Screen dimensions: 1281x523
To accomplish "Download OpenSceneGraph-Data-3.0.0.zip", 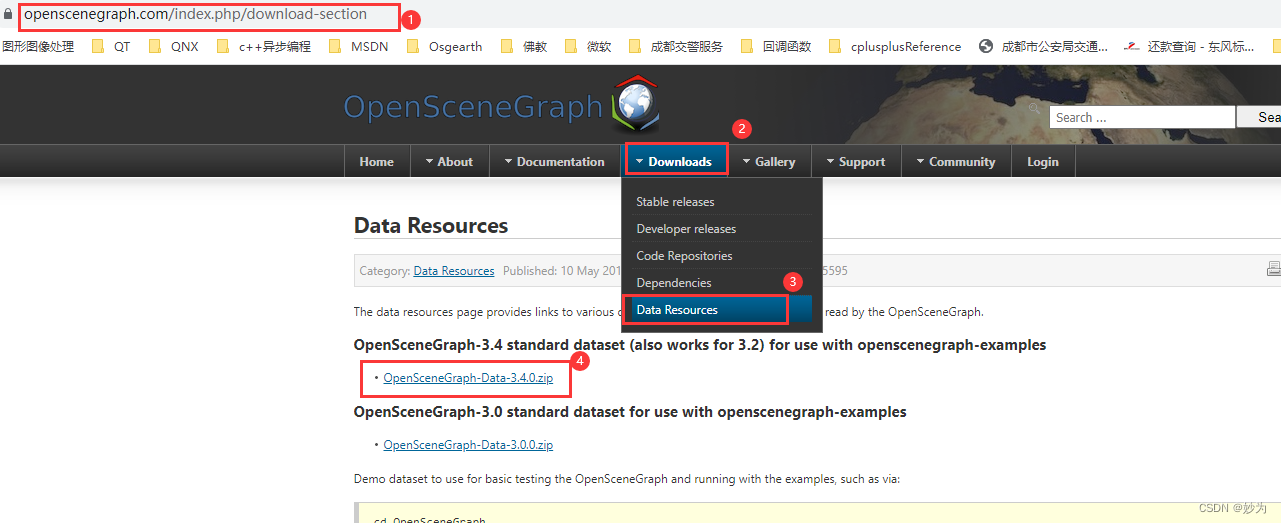I will [x=468, y=445].
